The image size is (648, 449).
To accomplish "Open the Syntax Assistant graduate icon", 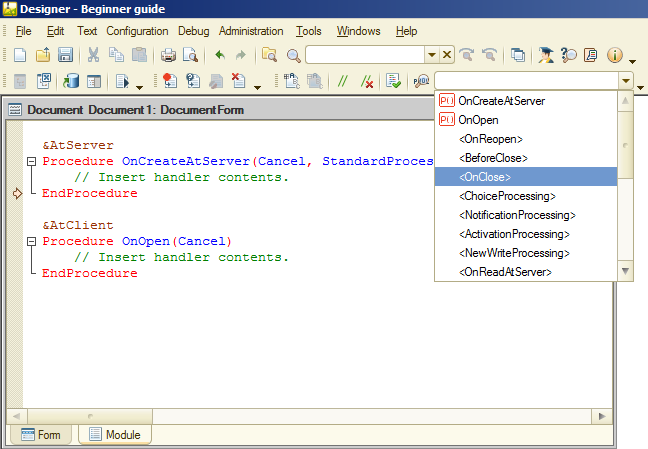I will [x=546, y=55].
